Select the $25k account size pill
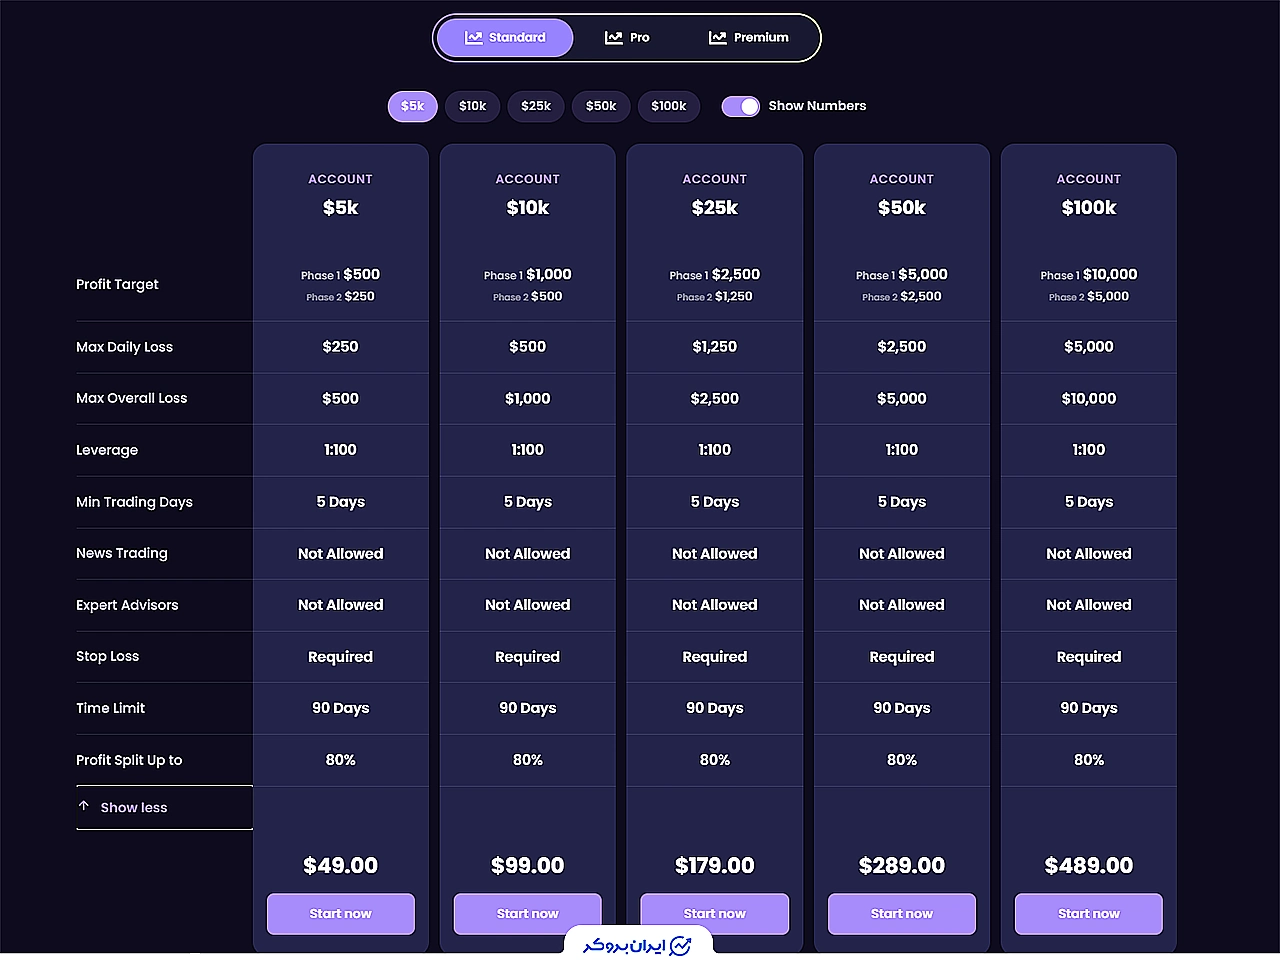The height and width of the screenshot is (970, 1280). [x=536, y=106]
